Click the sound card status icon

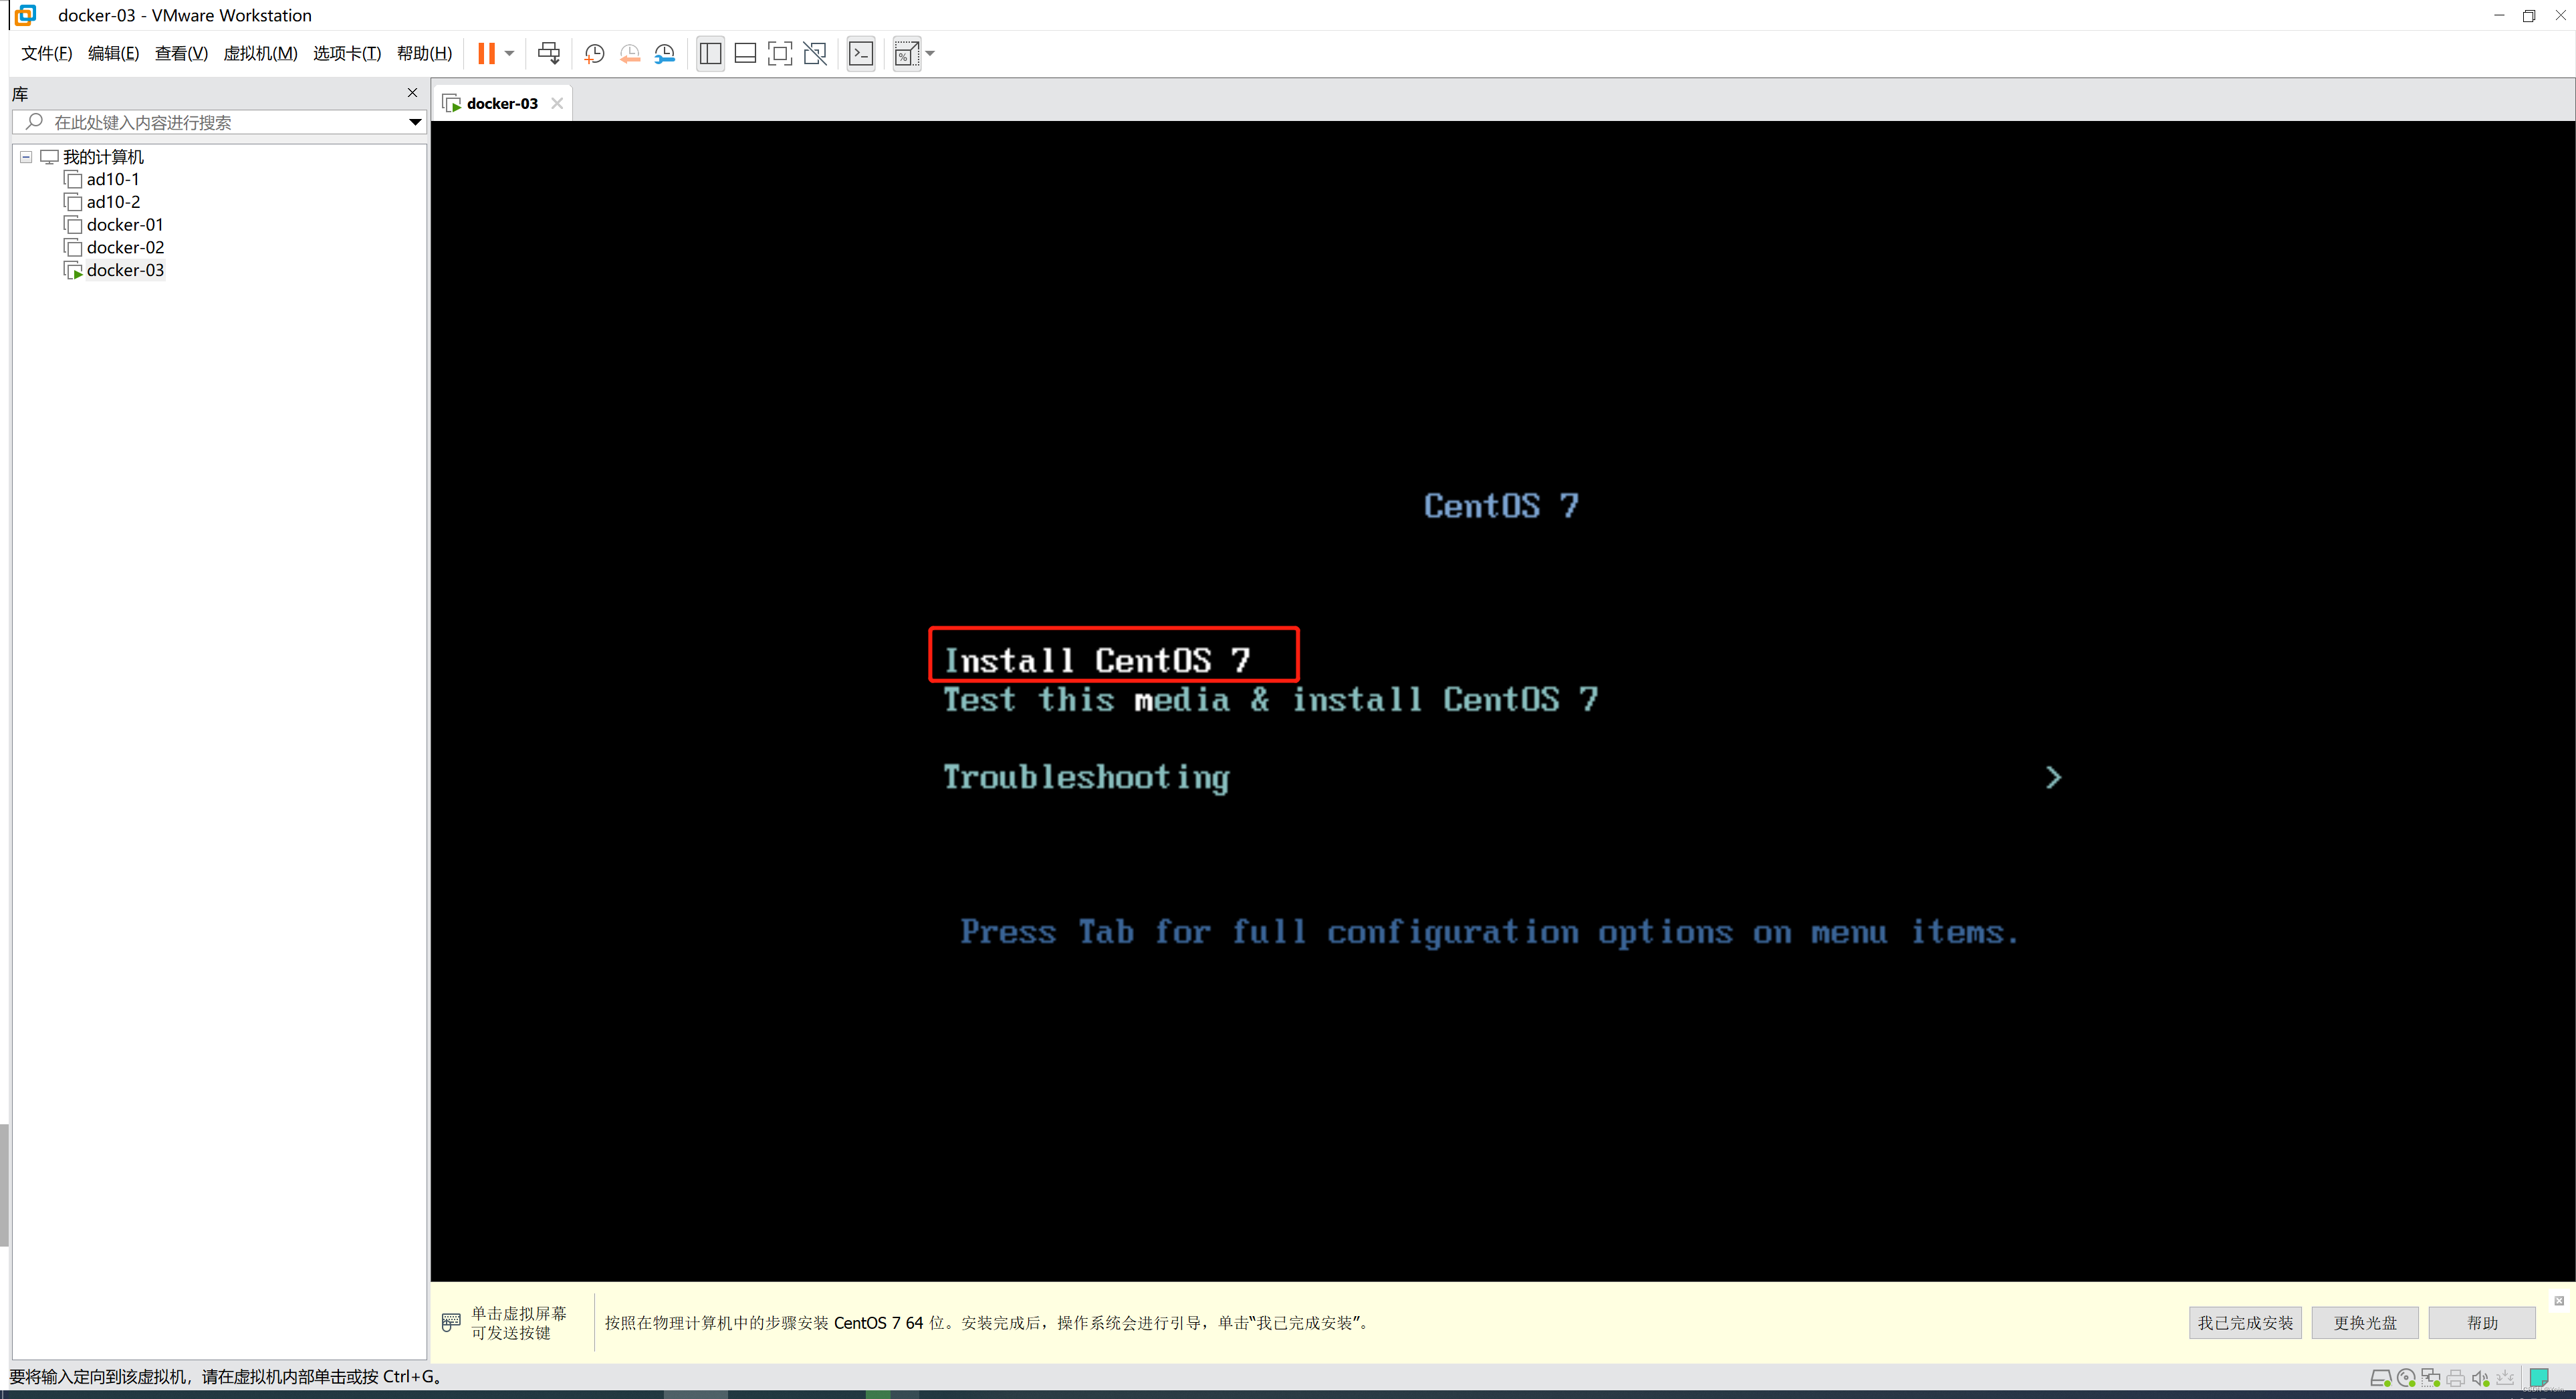[2480, 1378]
